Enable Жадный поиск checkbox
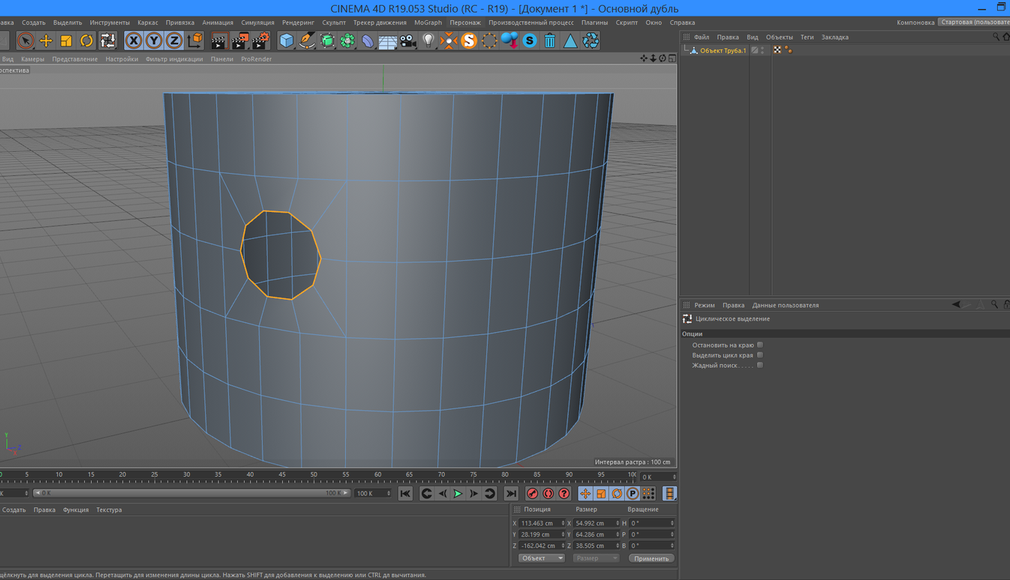 (x=760, y=365)
